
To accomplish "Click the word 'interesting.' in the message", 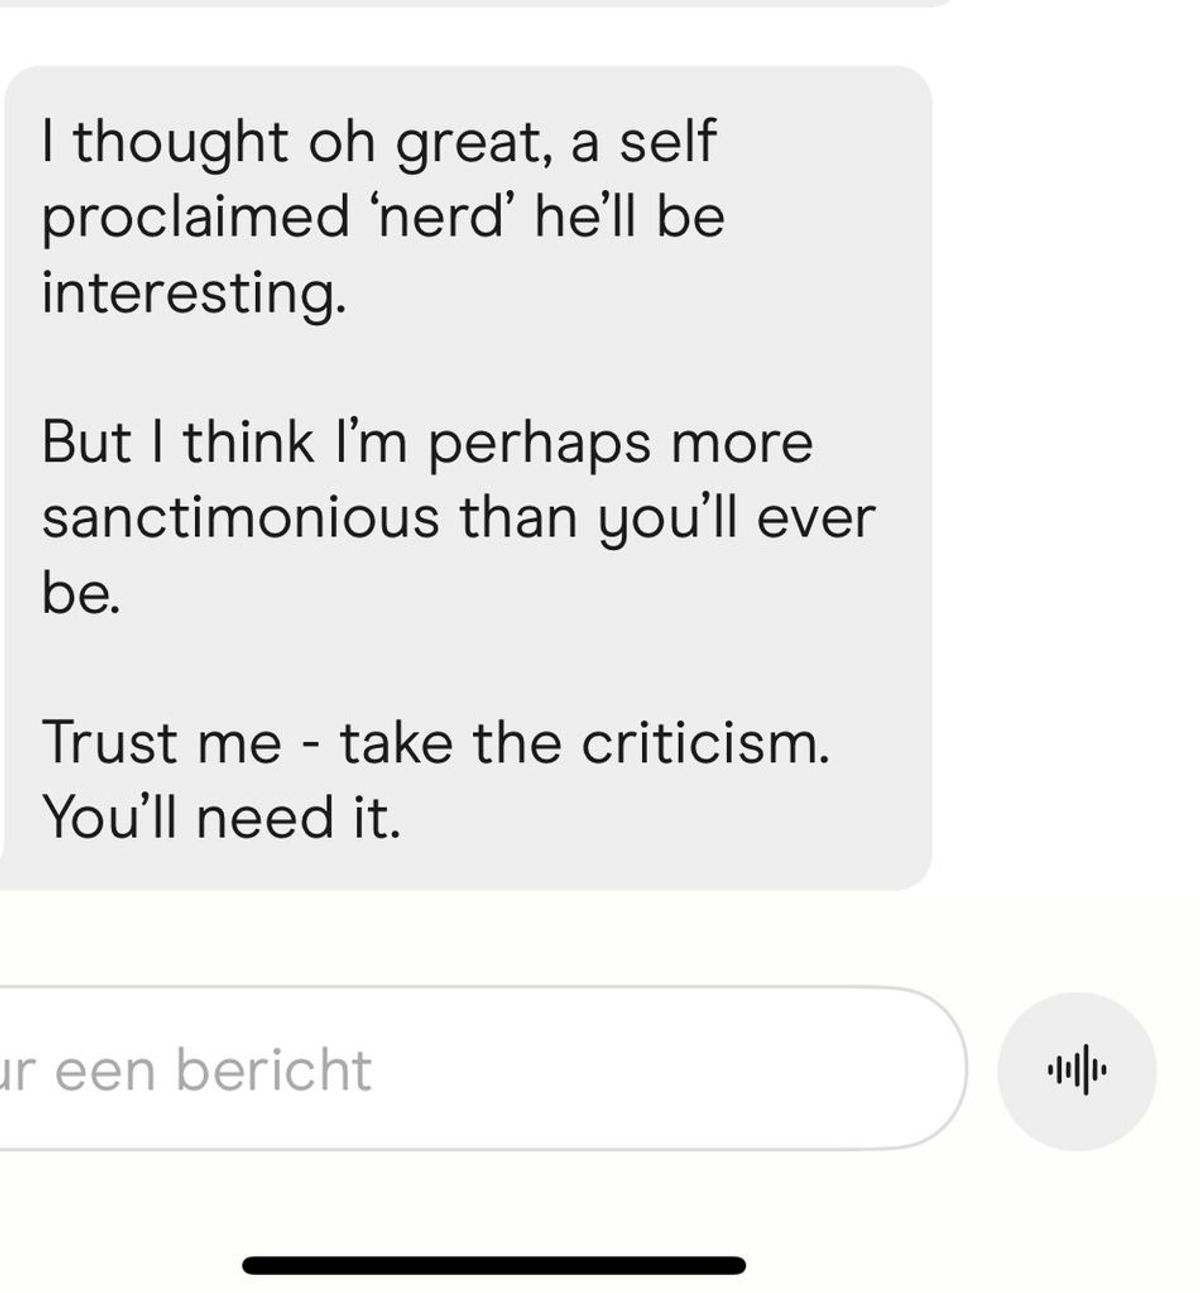I will point(194,292).
